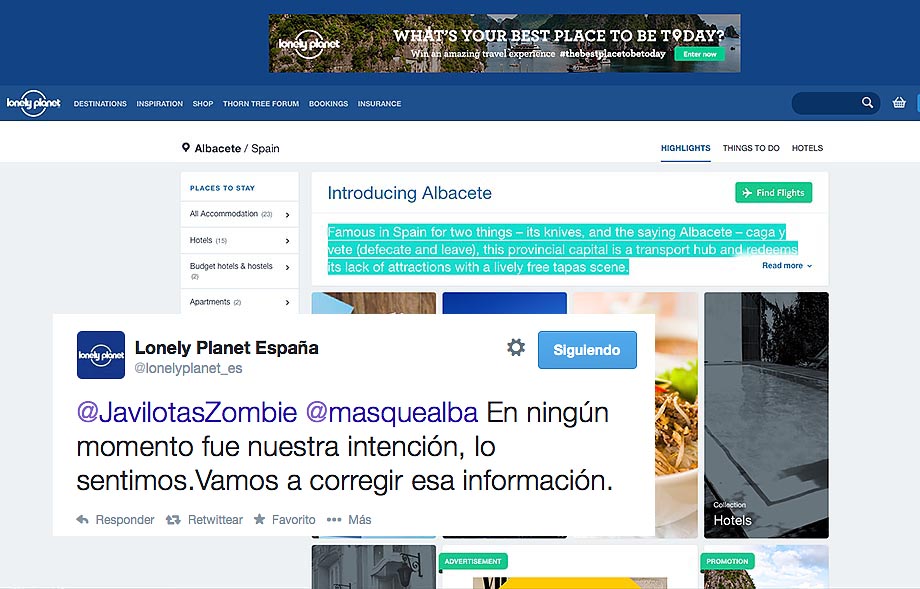This screenshot has height=589, width=920.
Task: Click the @masquealba mention
Action: 392,412
